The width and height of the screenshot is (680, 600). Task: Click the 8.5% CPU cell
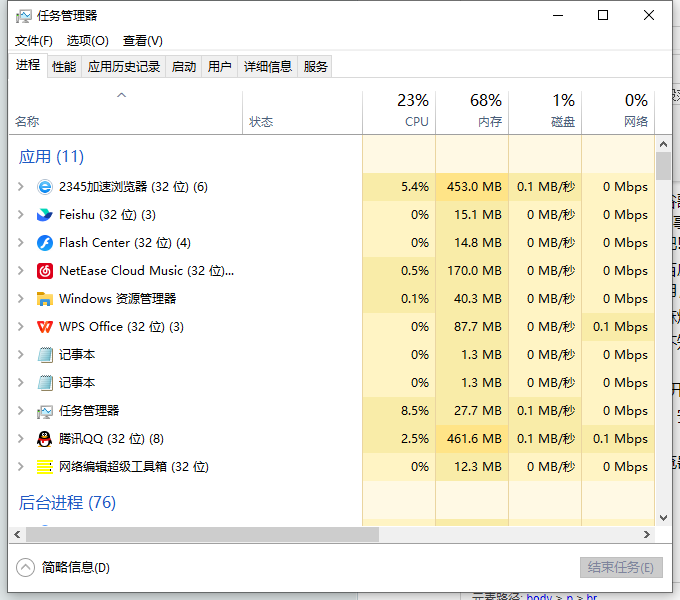399,411
